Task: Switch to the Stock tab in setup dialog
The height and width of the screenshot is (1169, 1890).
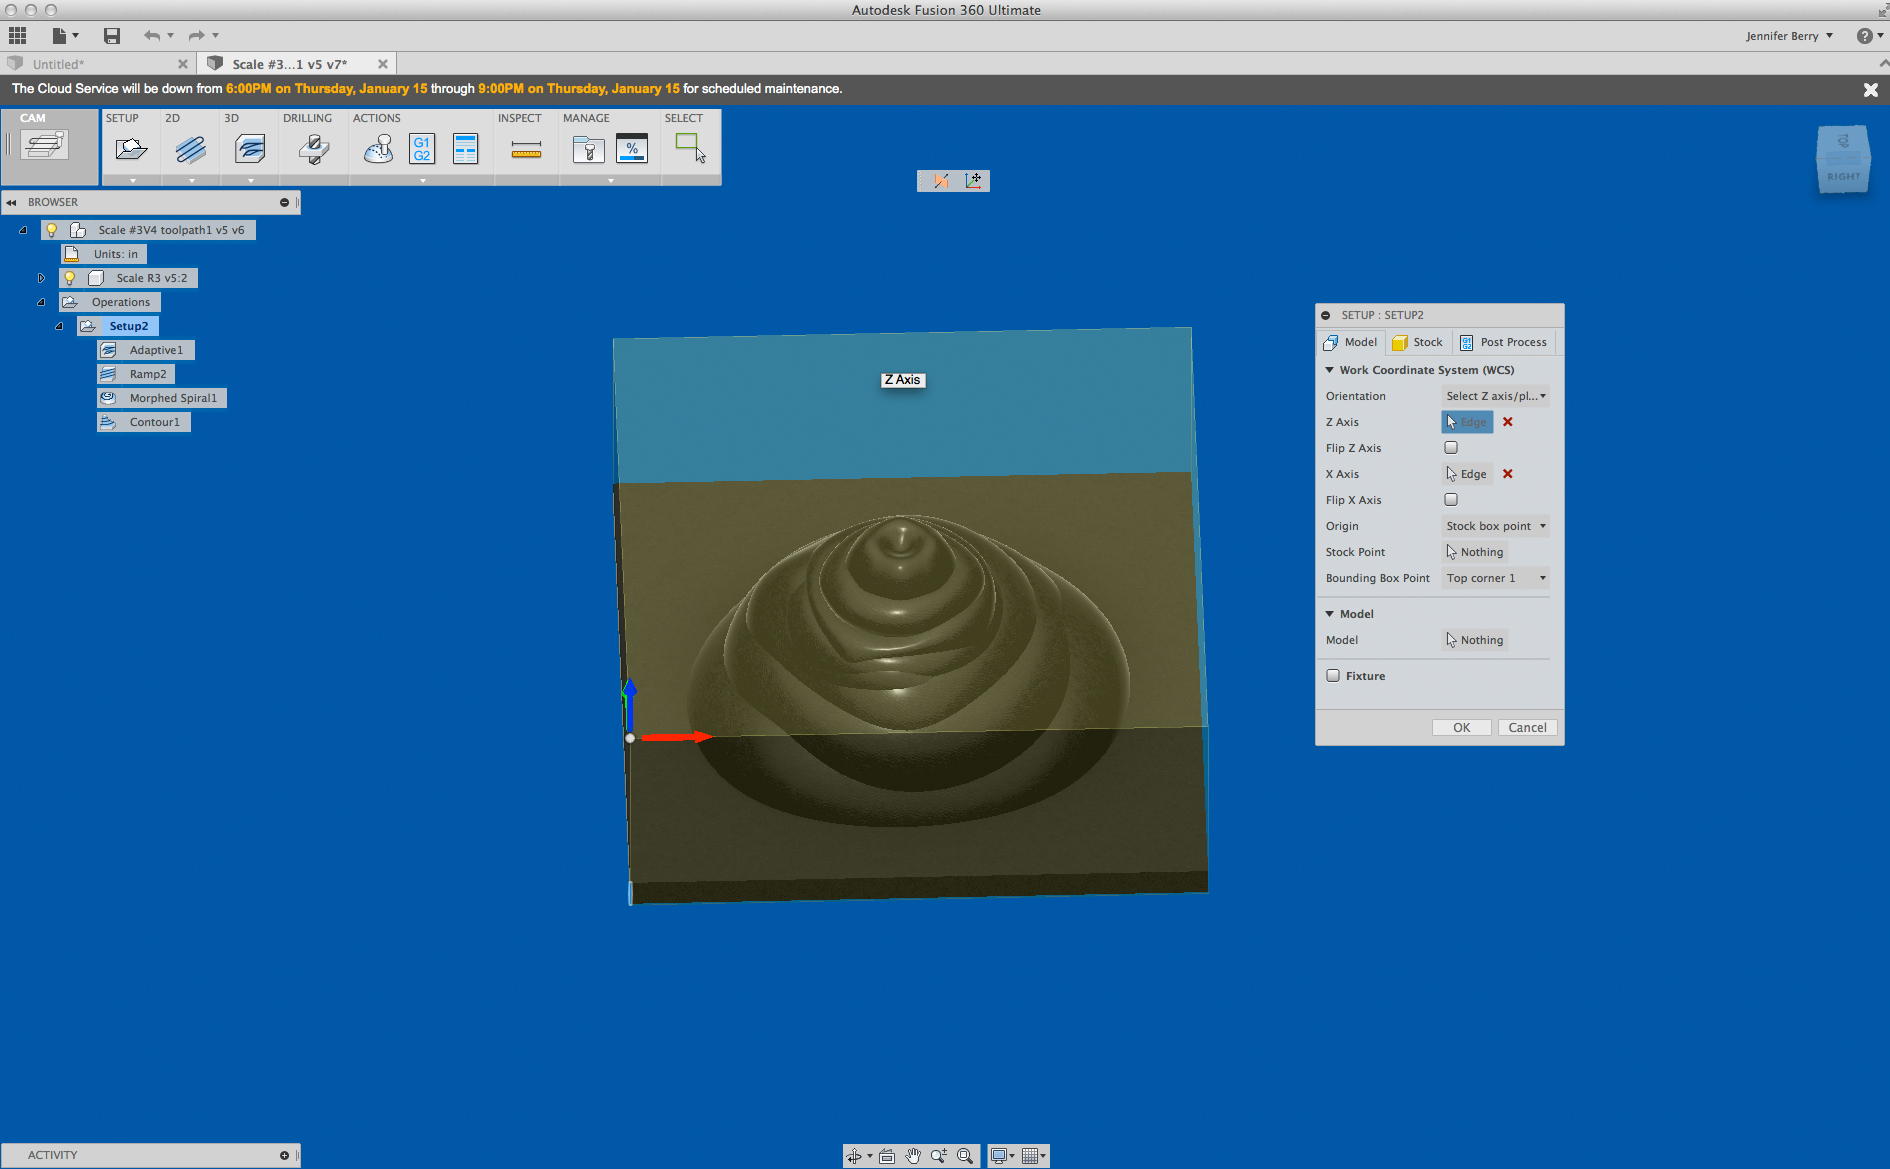Action: coord(1418,342)
